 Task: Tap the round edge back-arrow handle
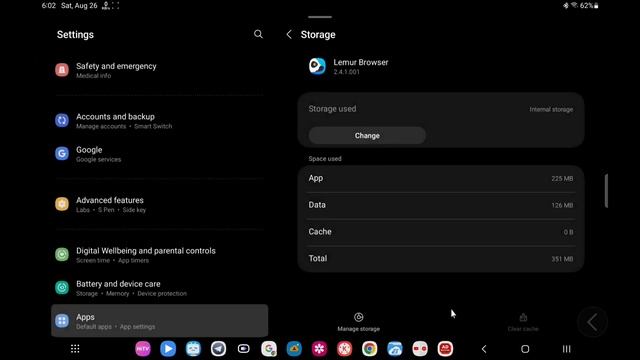point(592,322)
